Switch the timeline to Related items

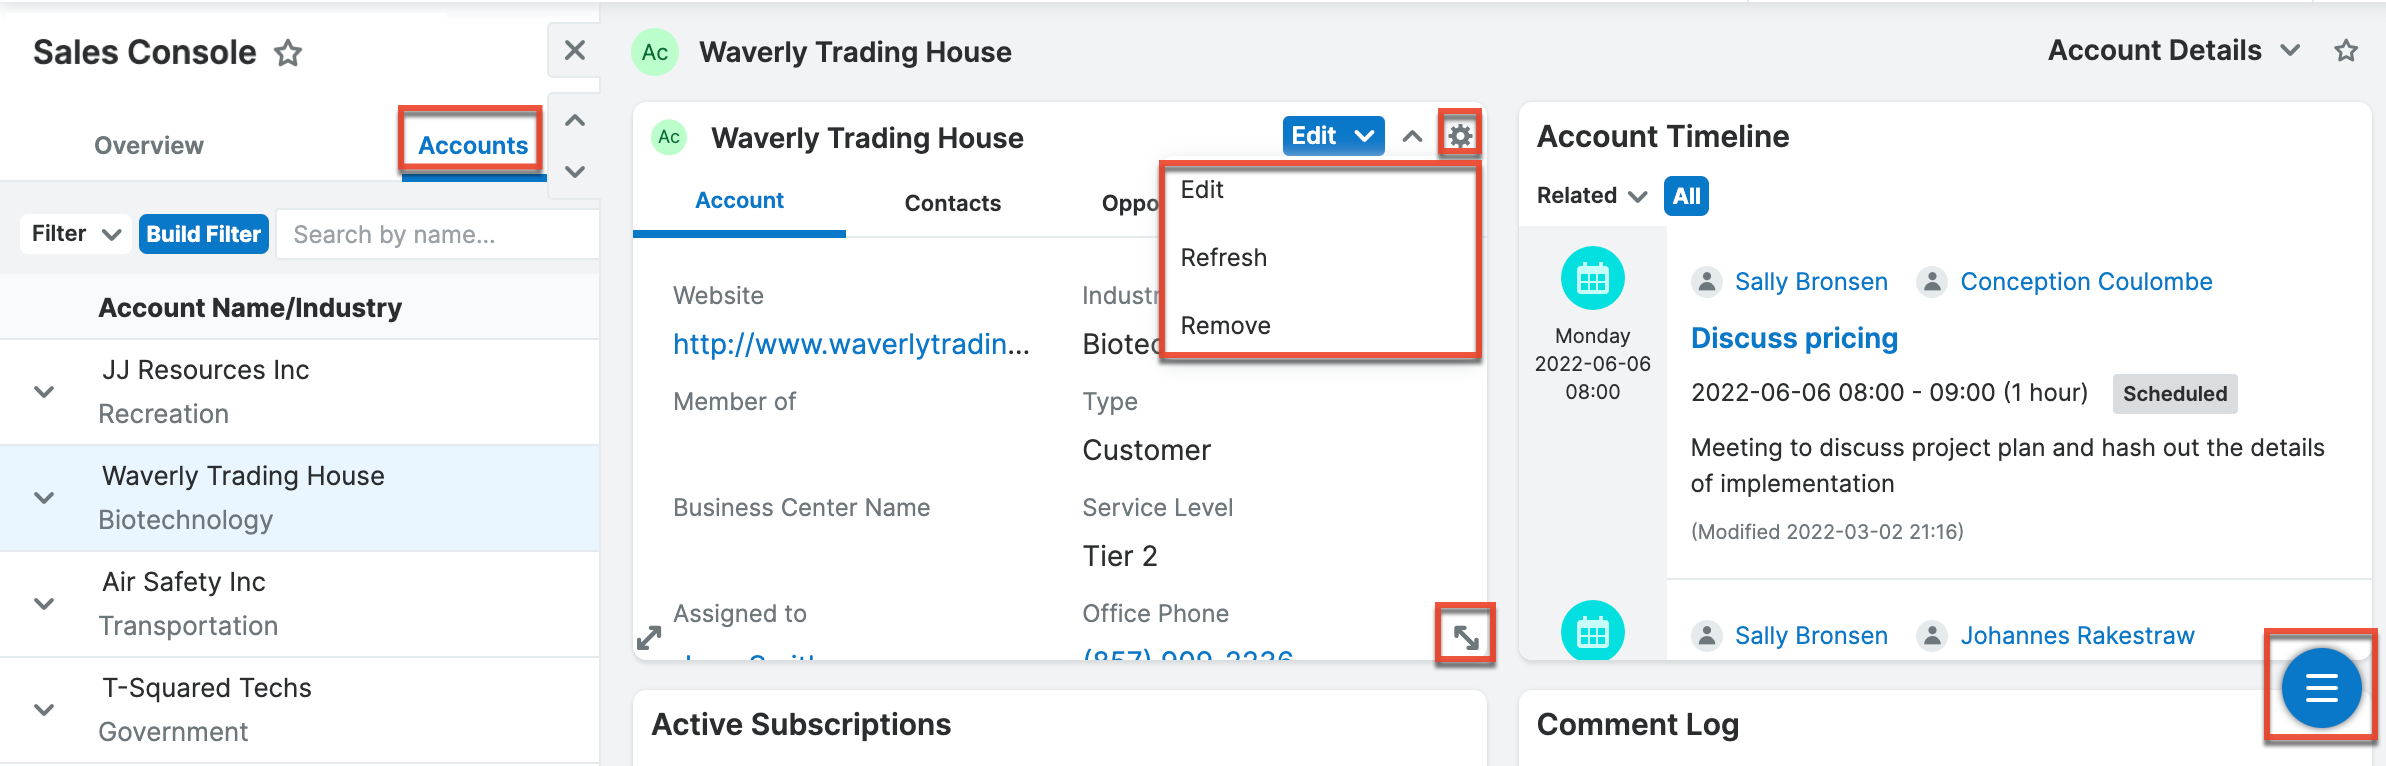point(1577,196)
